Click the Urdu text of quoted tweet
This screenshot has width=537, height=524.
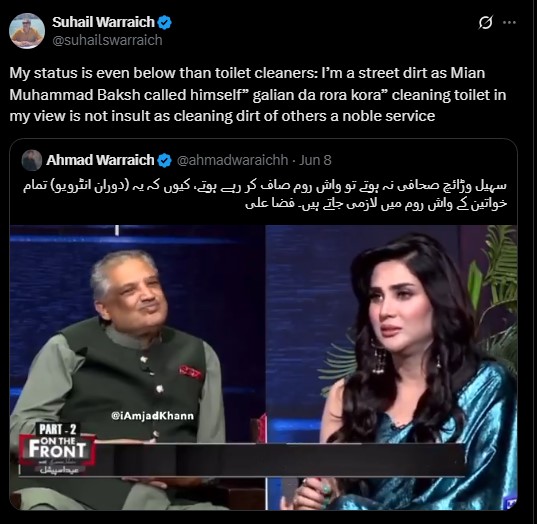click(265, 194)
